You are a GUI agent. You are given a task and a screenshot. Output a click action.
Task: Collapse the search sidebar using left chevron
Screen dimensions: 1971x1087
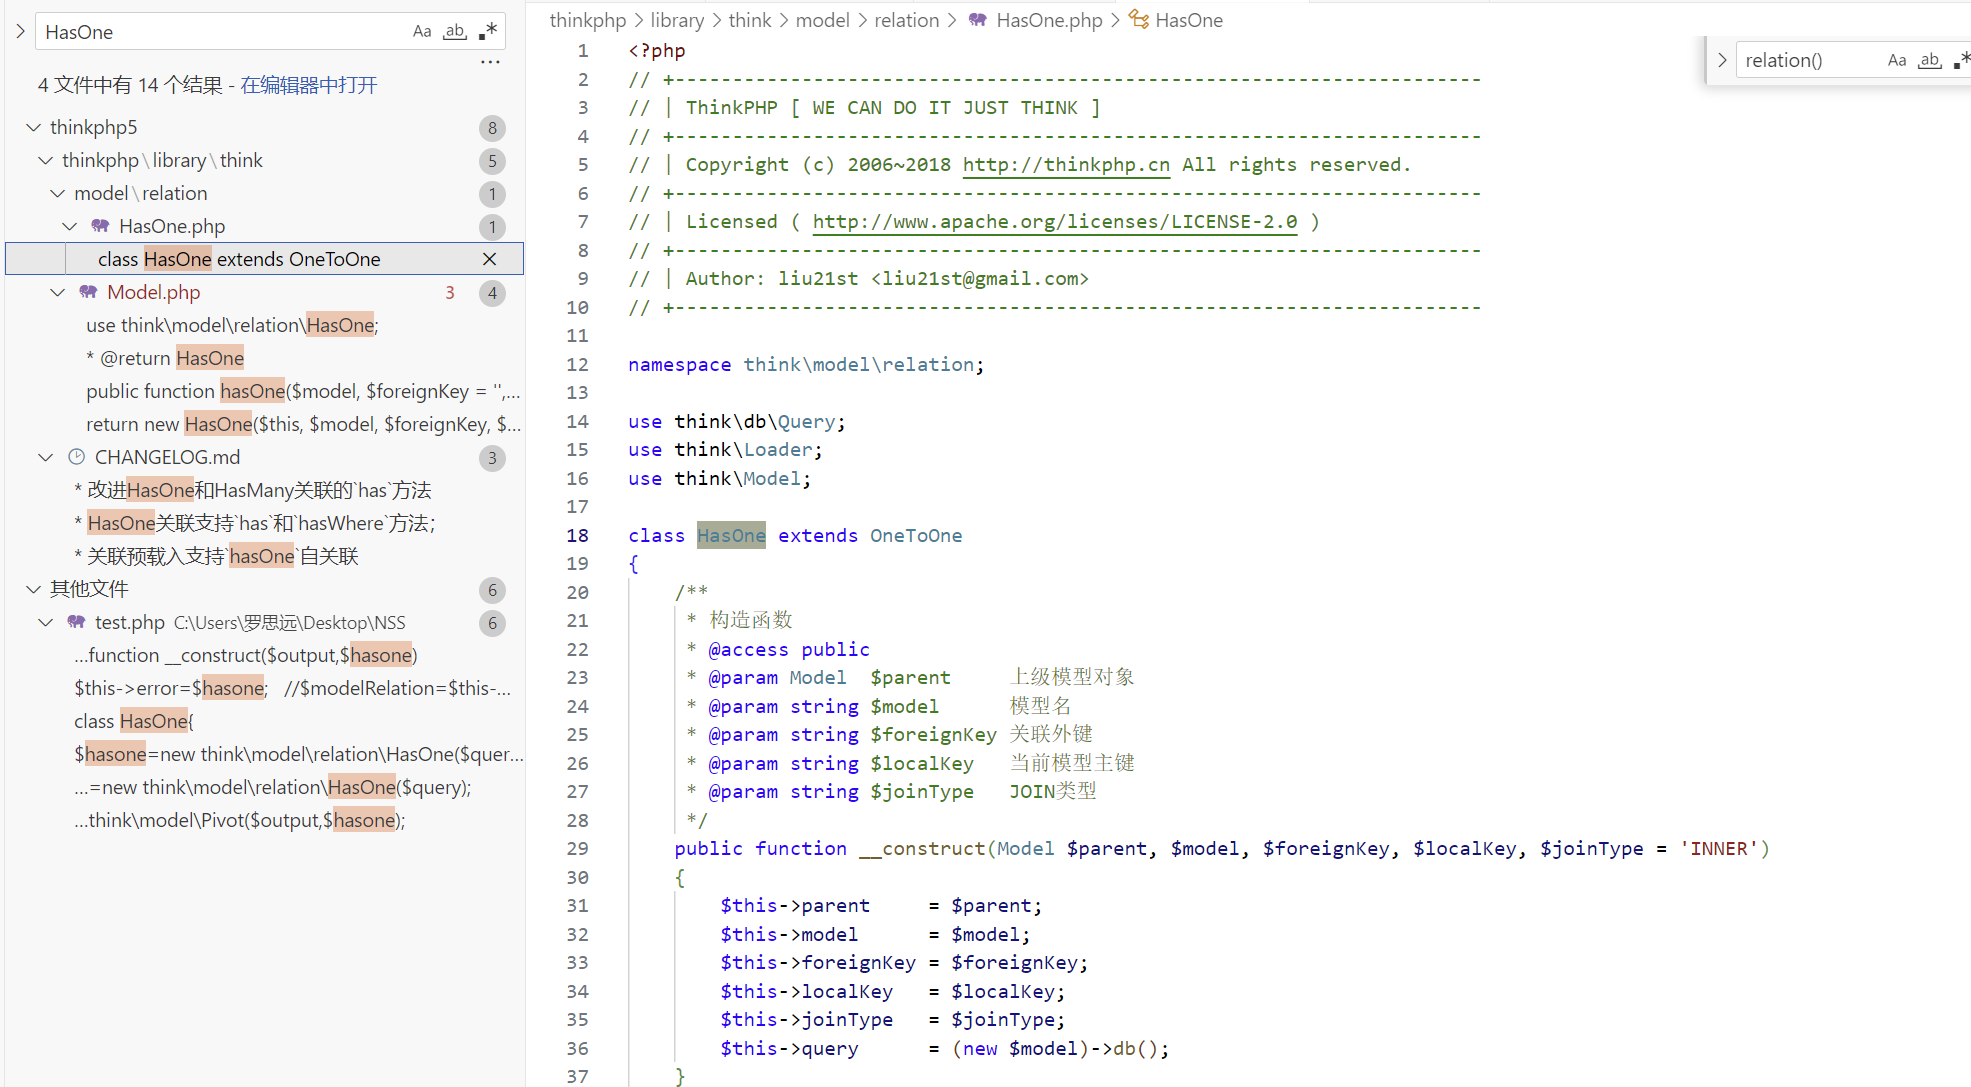19,31
